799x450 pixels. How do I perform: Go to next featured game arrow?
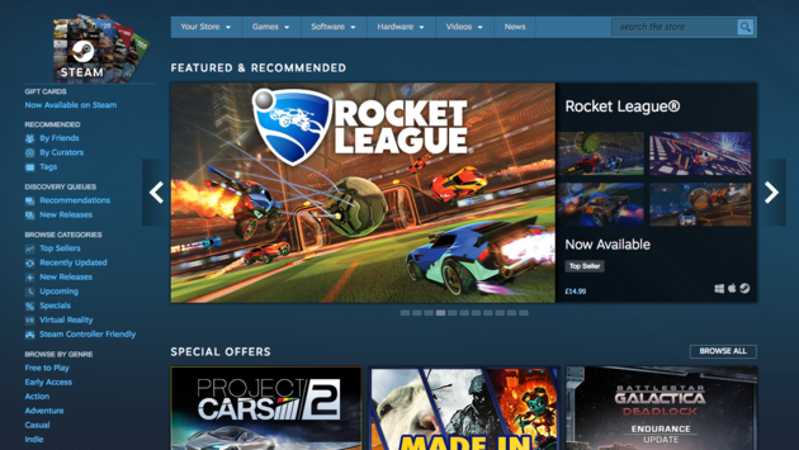coord(771,192)
